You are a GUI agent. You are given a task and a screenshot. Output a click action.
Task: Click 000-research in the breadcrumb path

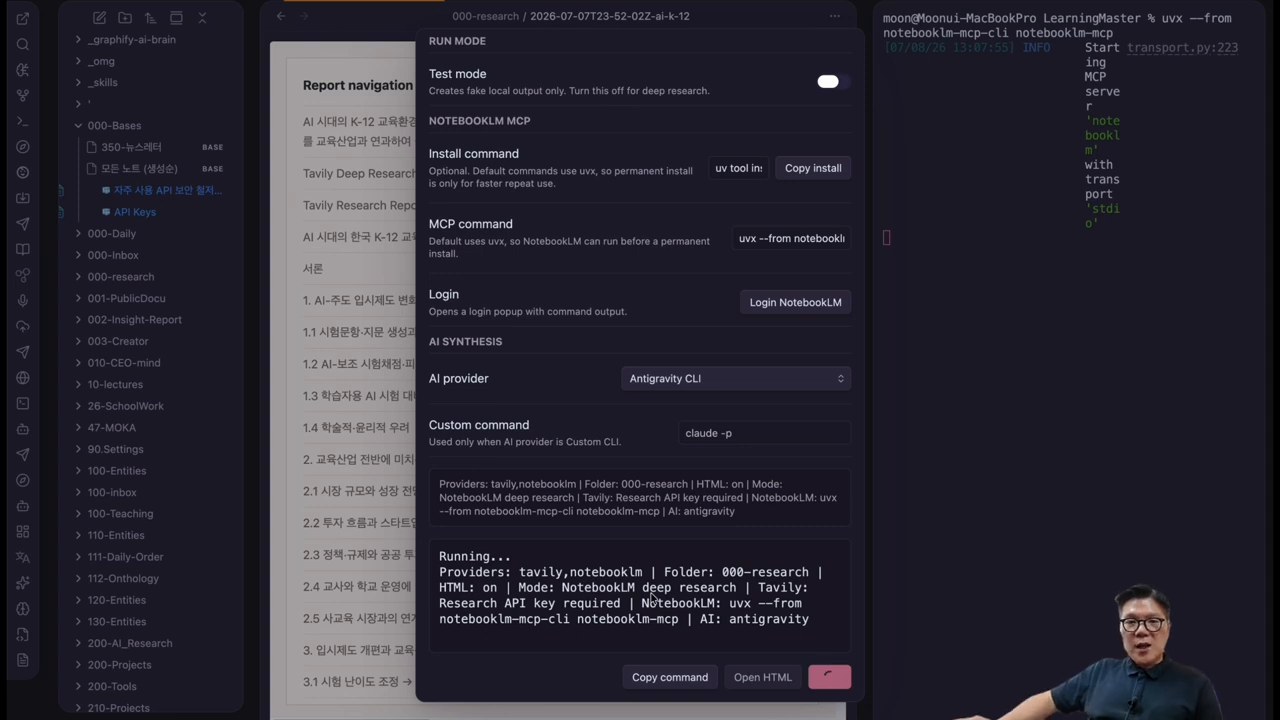pos(485,16)
